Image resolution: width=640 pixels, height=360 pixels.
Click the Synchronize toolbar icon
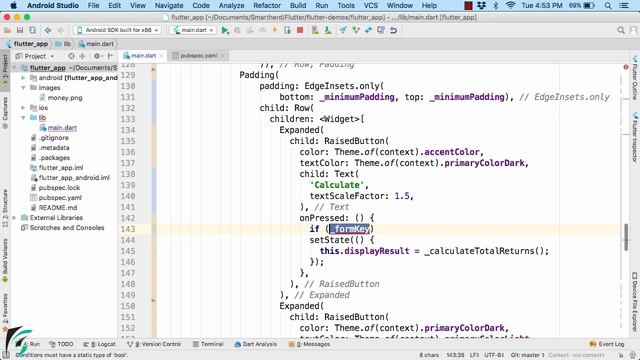pos(32,30)
